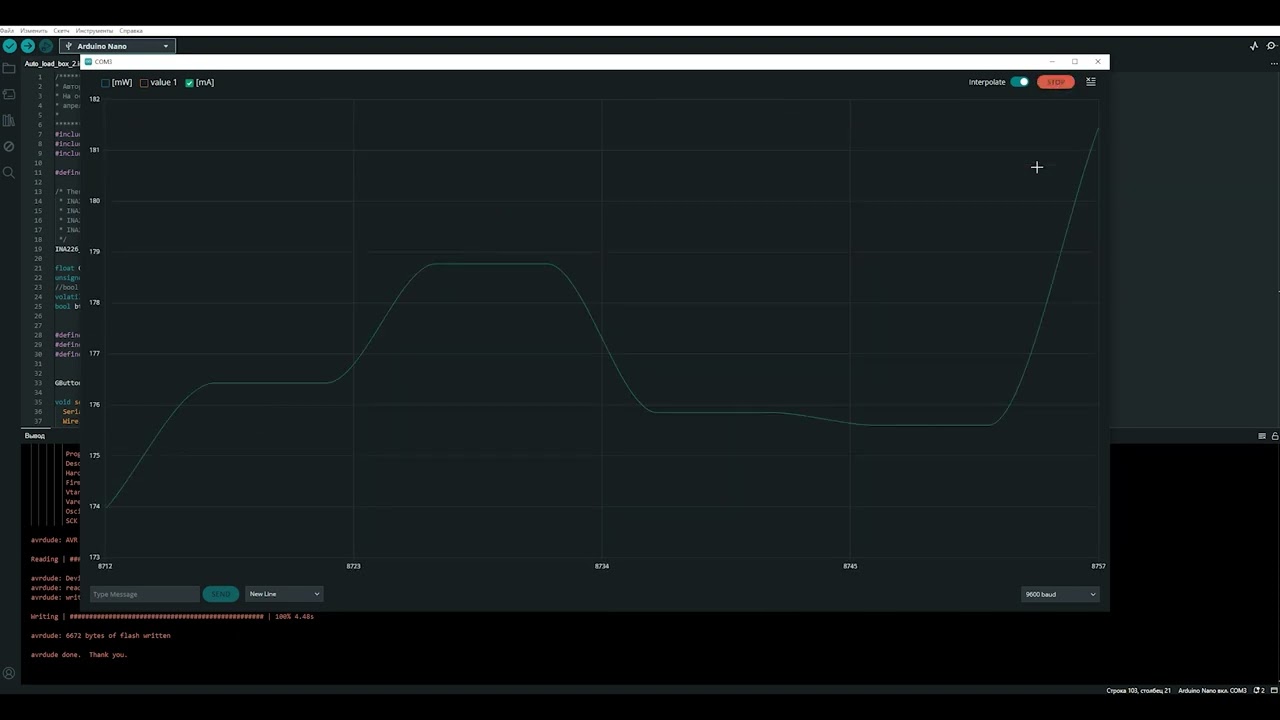The width and height of the screenshot is (1280, 720).
Task: Open the Инструменты menu
Action: [95, 31]
